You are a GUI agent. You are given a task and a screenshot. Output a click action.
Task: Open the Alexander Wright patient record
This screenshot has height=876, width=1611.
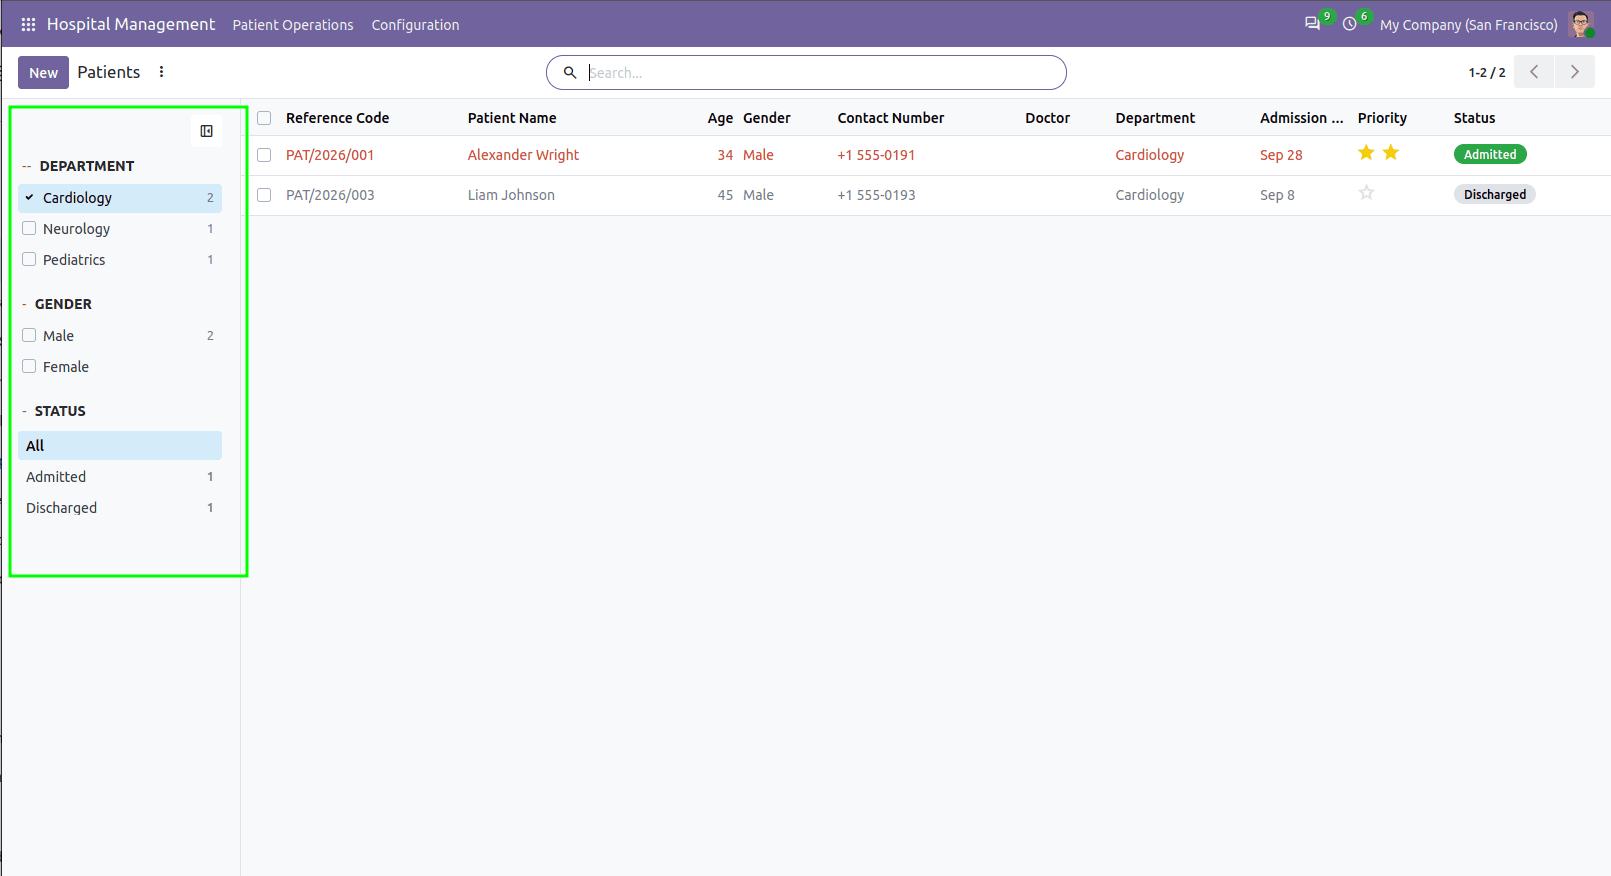click(523, 155)
